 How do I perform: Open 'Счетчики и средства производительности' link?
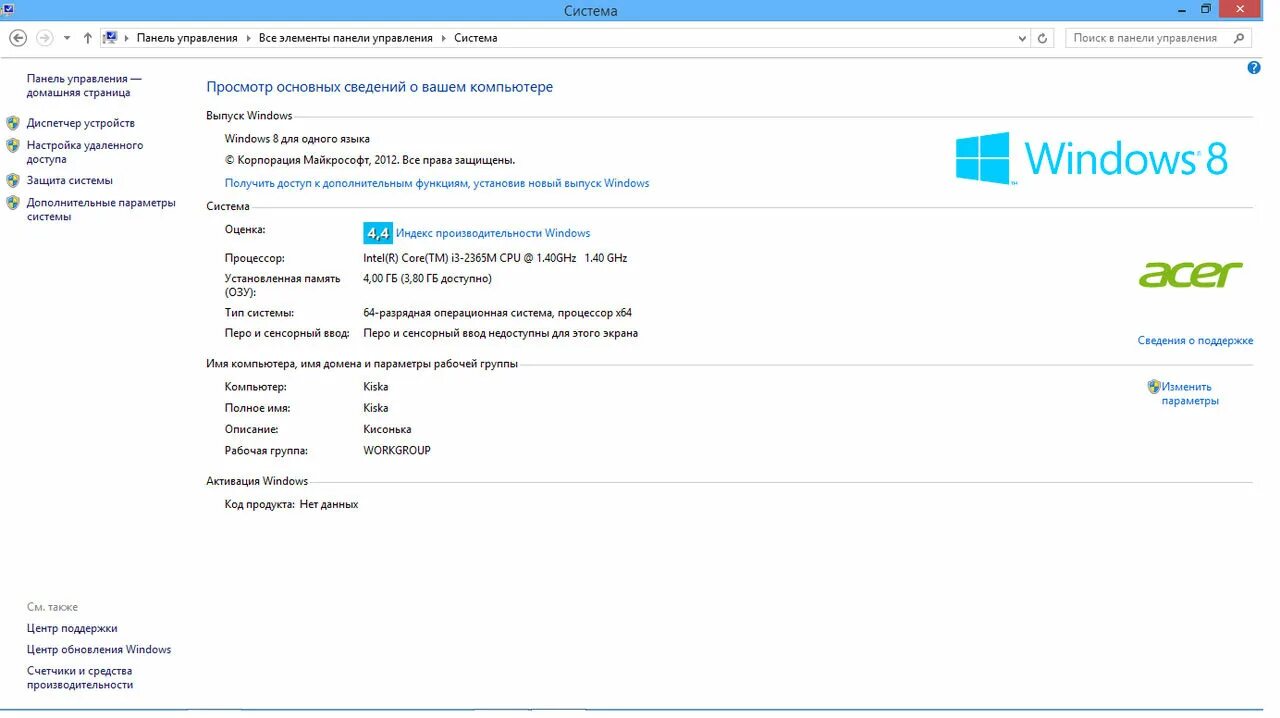tap(80, 678)
